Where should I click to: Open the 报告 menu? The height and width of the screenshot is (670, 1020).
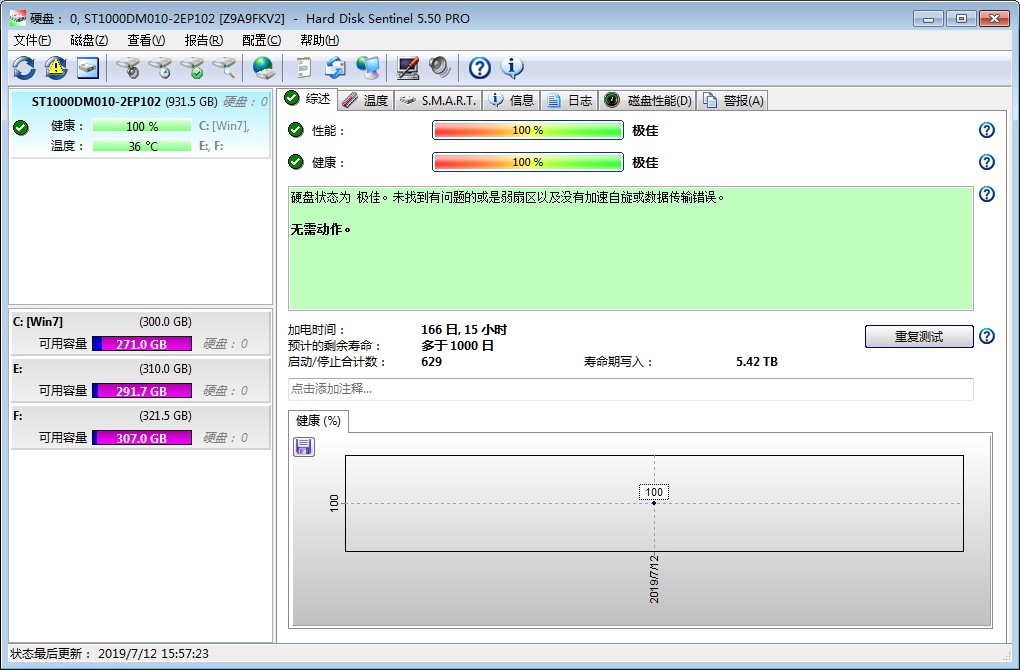203,40
